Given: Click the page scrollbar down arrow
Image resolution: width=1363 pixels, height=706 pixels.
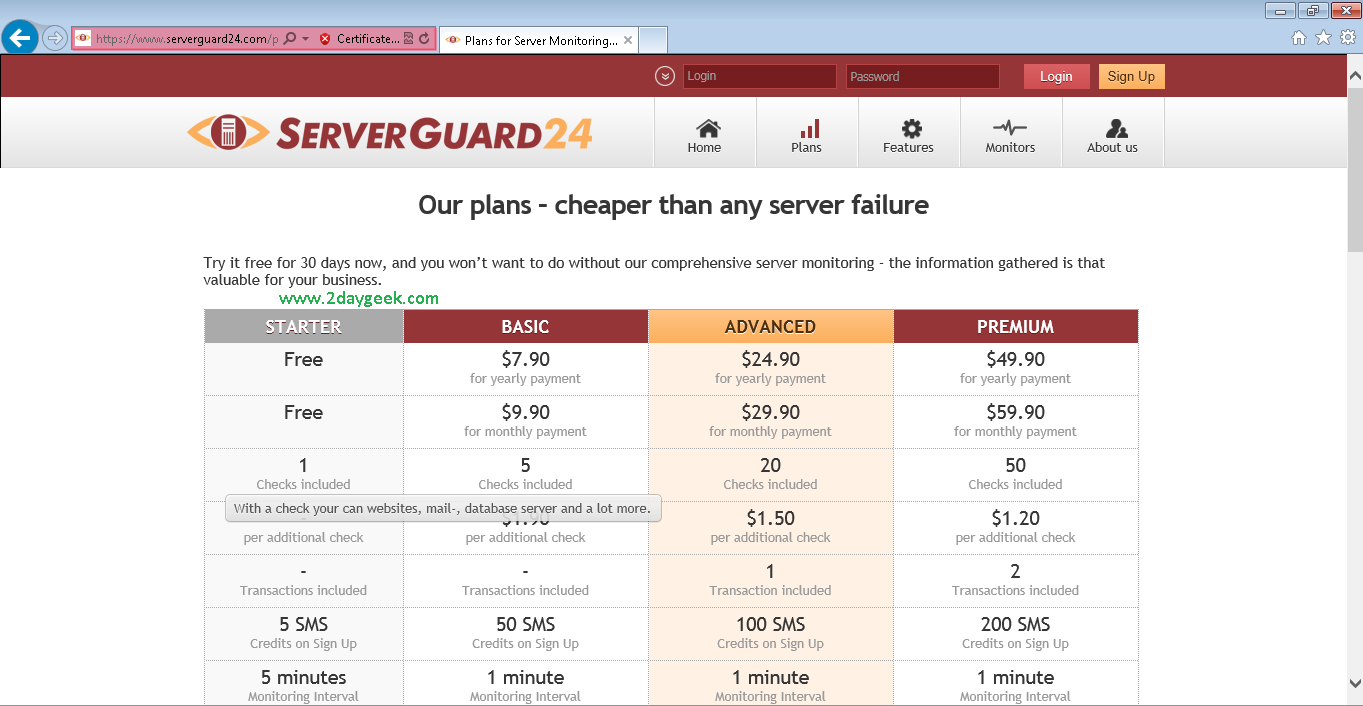Looking at the screenshot, I should tap(1355, 684).
